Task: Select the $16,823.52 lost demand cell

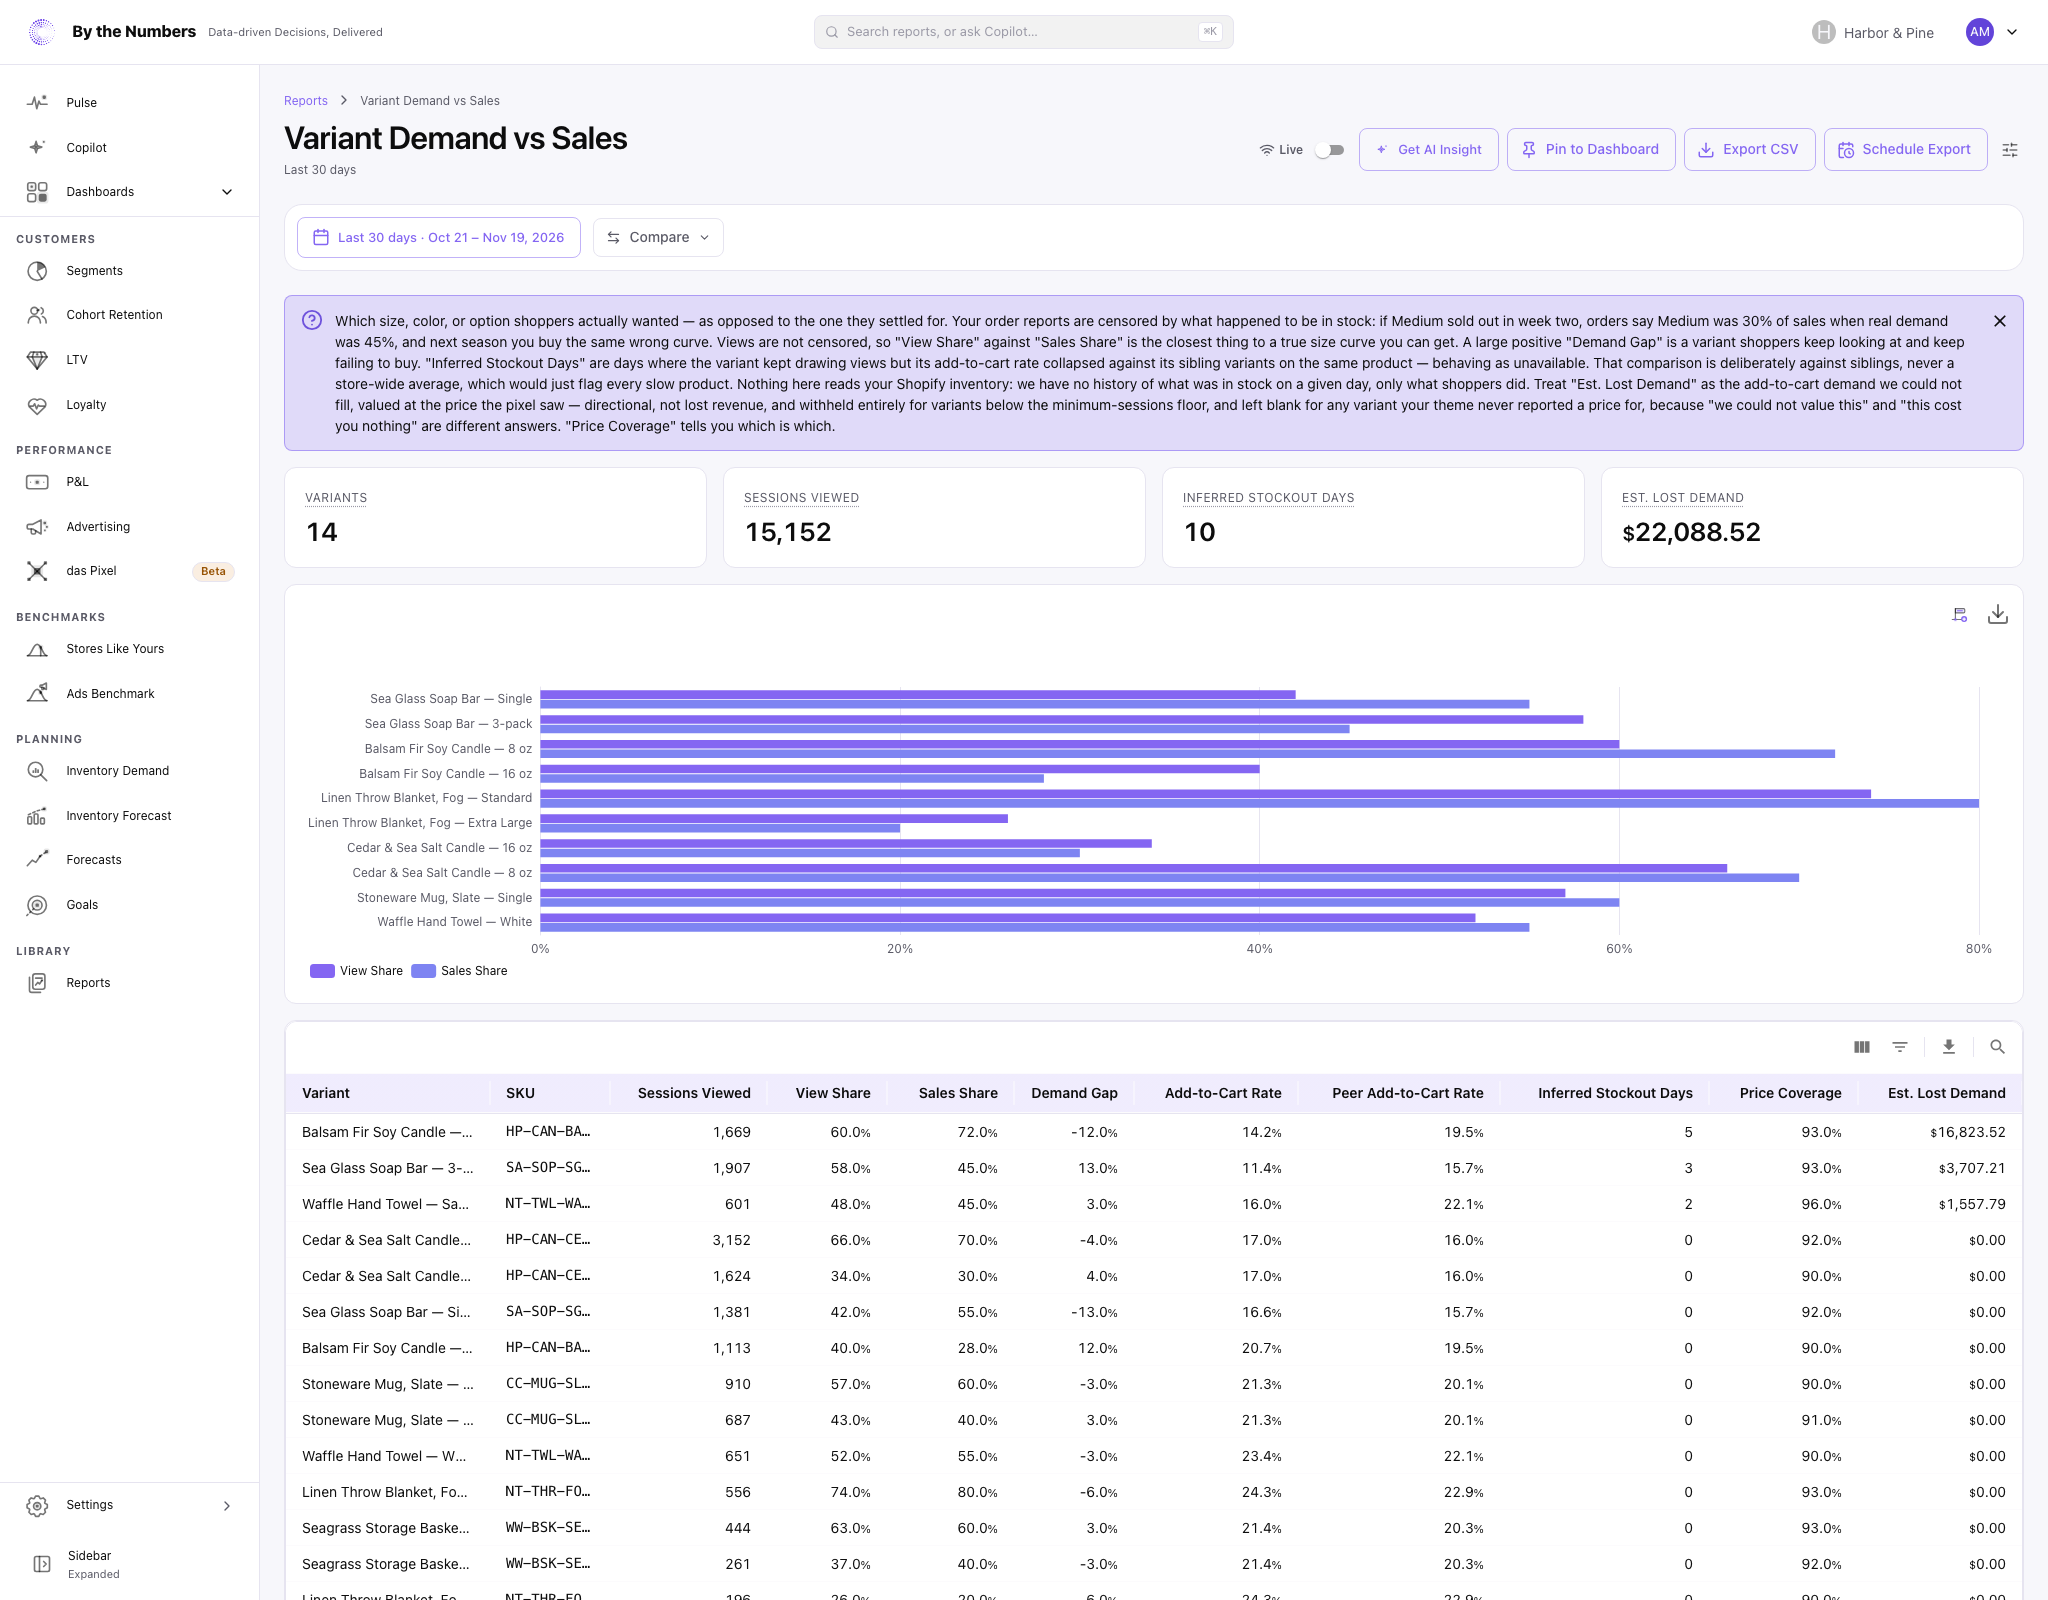Action: pyautogui.click(x=1967, y=1133)
